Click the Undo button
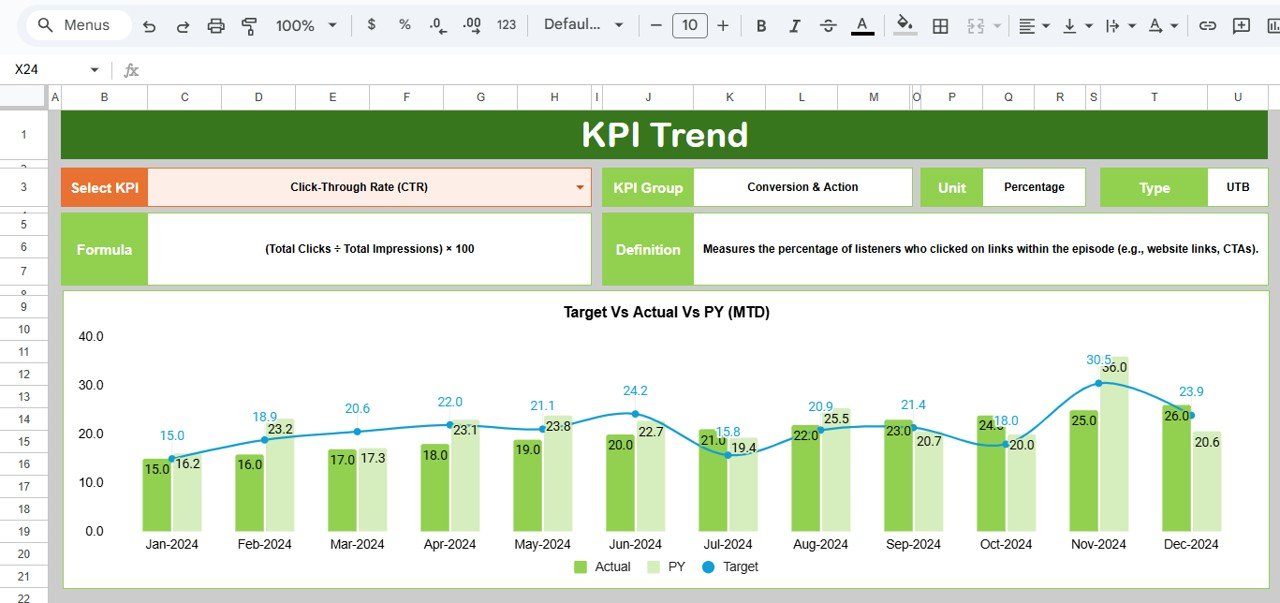Screen dimensions: 1280x603 (x=149, y=25)
